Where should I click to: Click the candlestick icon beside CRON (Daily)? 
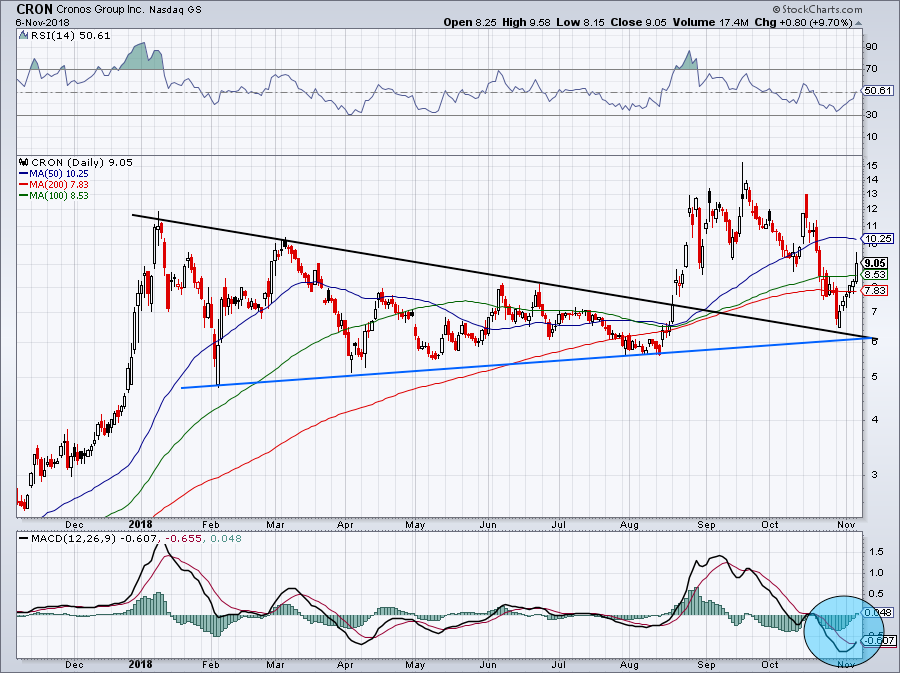(23, 162)
